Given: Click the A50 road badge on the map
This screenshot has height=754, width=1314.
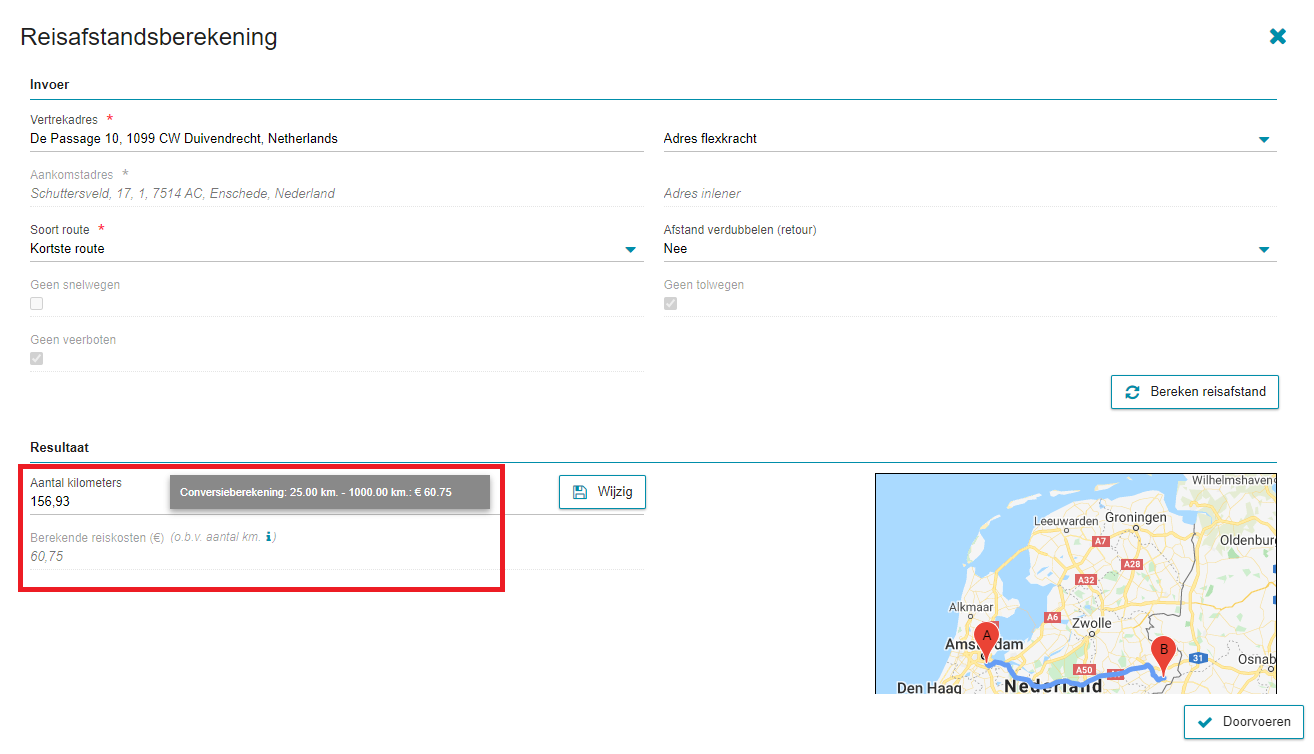Looking at the screenshot, I should tap(1085, 670).
